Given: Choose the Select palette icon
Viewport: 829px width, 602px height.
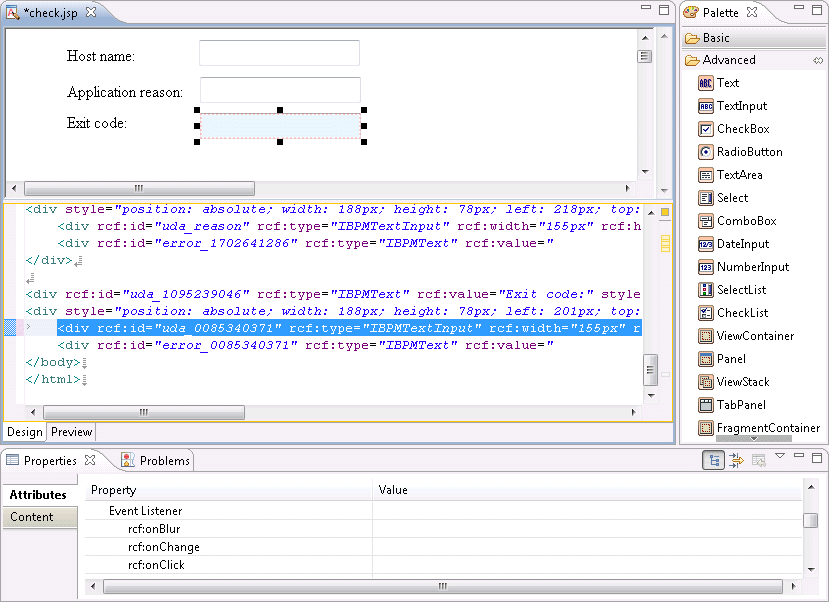Looking at the screenshot, I should (705, 198).
